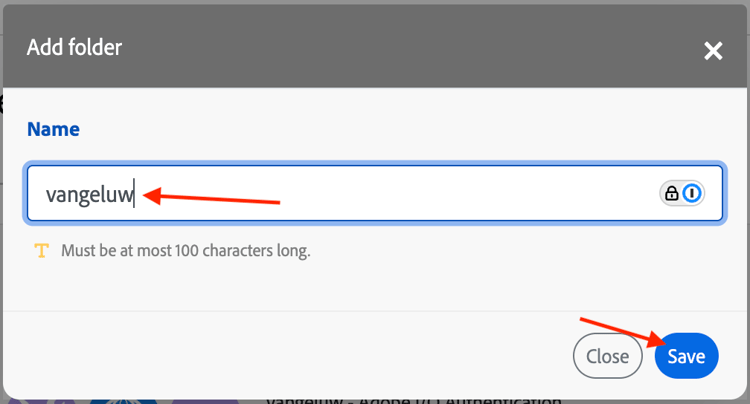Click the empty footer area left of Close
Image resolution: width=750 pixels, height=404 pixels.
[x=287, y=356]
